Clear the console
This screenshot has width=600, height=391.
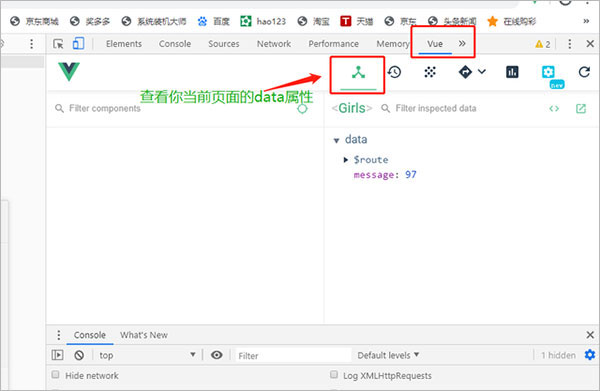click(79, 355)
